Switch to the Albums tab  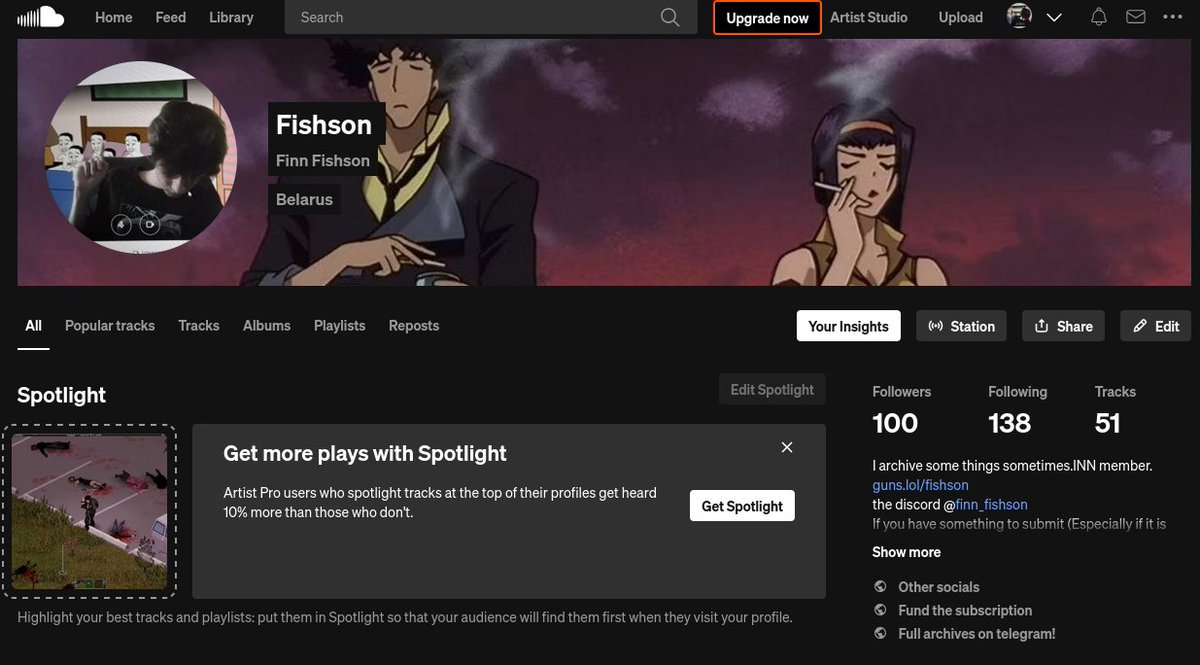click(x=267, y=326)
